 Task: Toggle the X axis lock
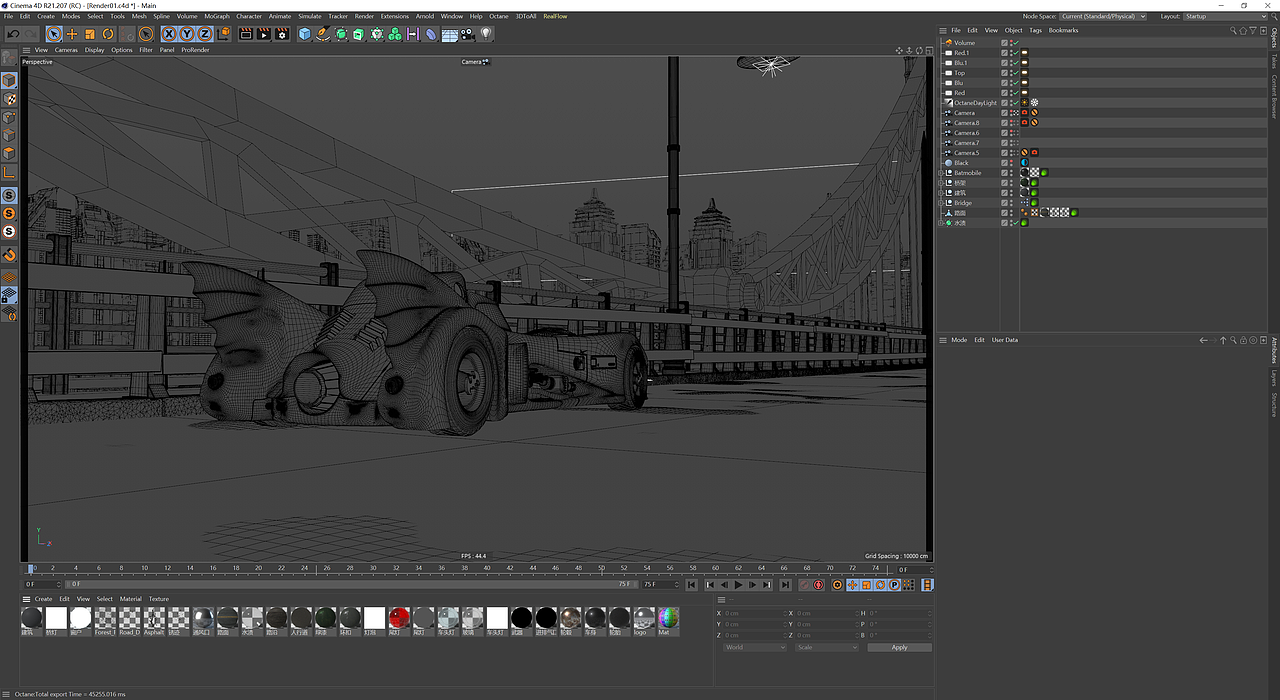point(169,34)
